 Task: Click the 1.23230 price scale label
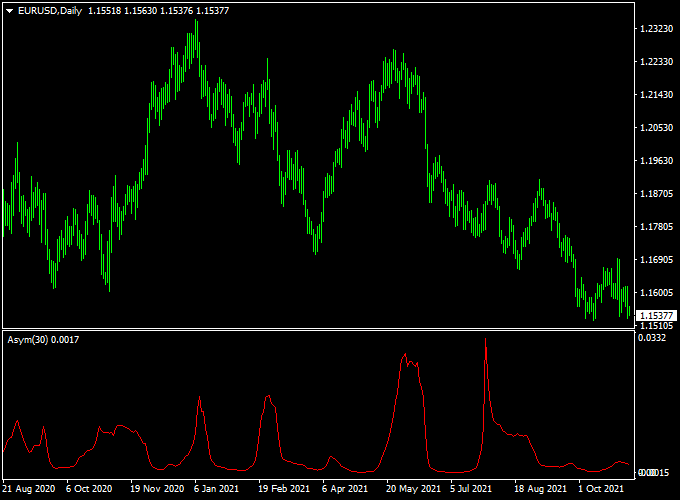(x=656, y=30)
